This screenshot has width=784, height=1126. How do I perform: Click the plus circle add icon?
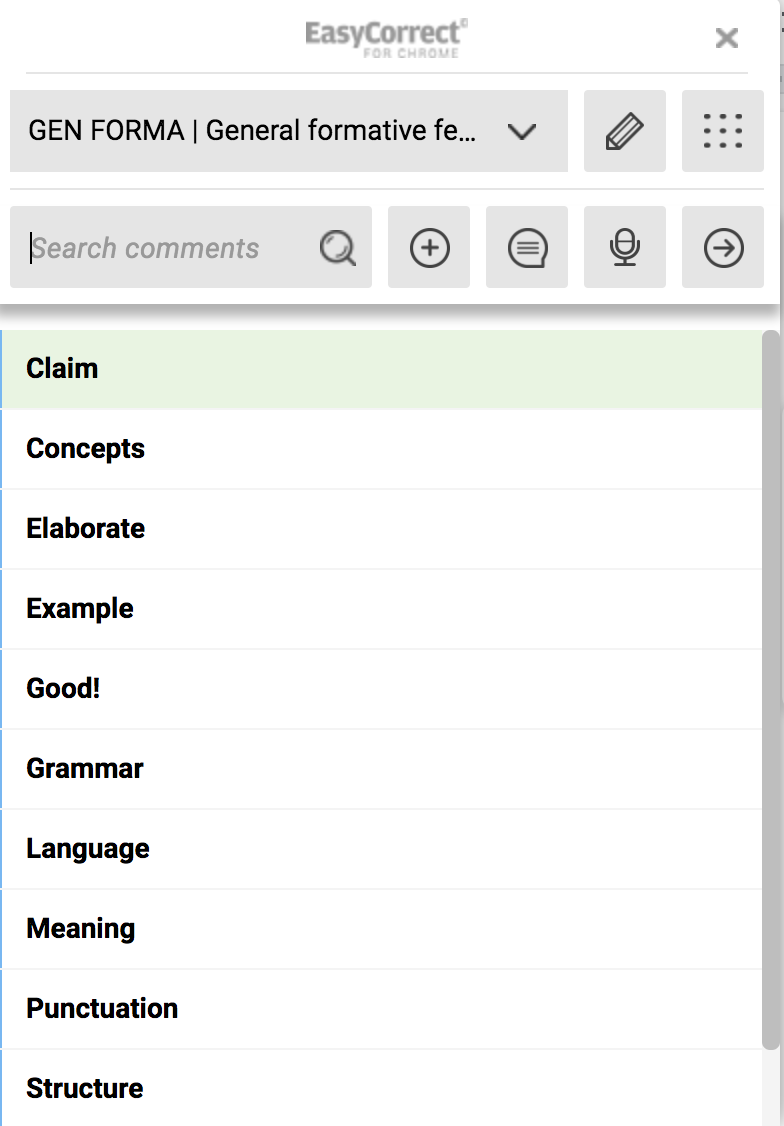coord(429,248)
